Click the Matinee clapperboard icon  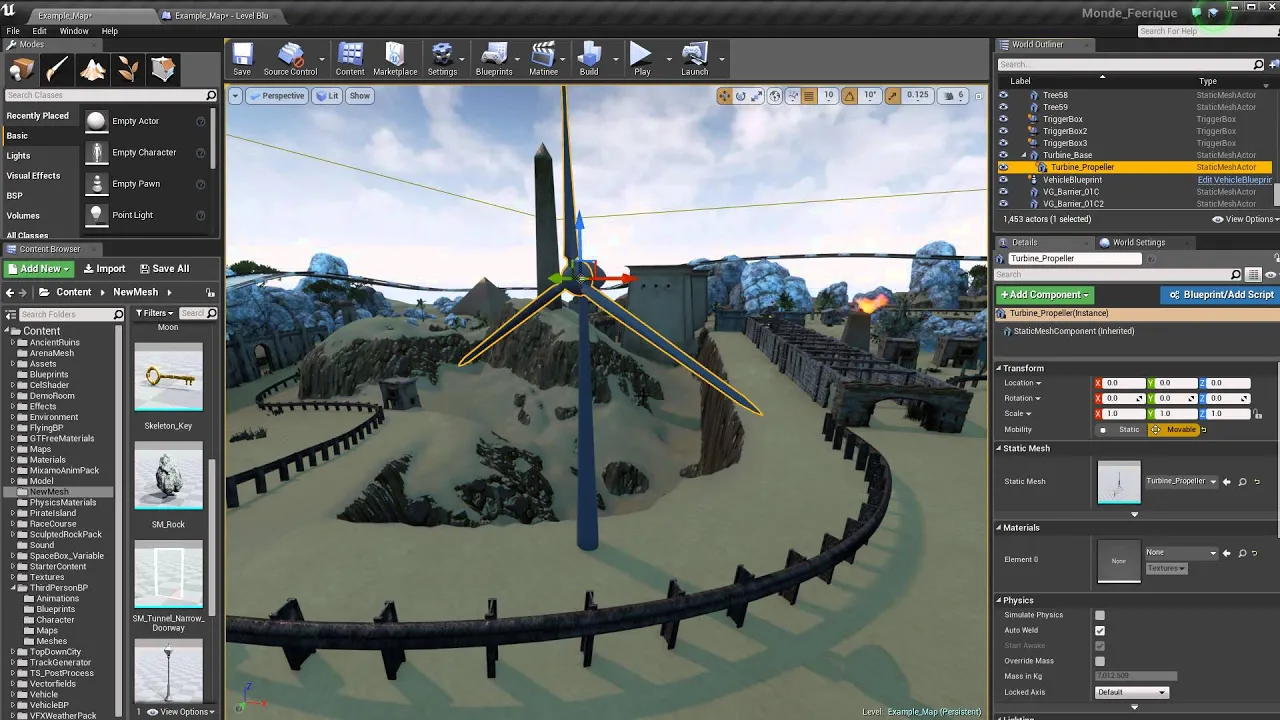click(x=543, y=59)
